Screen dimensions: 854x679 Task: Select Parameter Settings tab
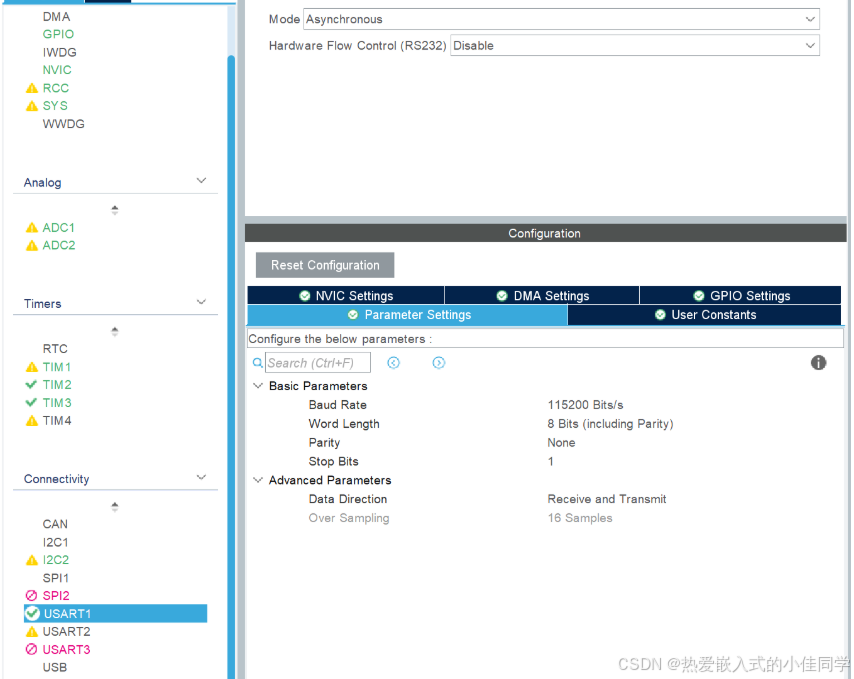pos(407,315)
